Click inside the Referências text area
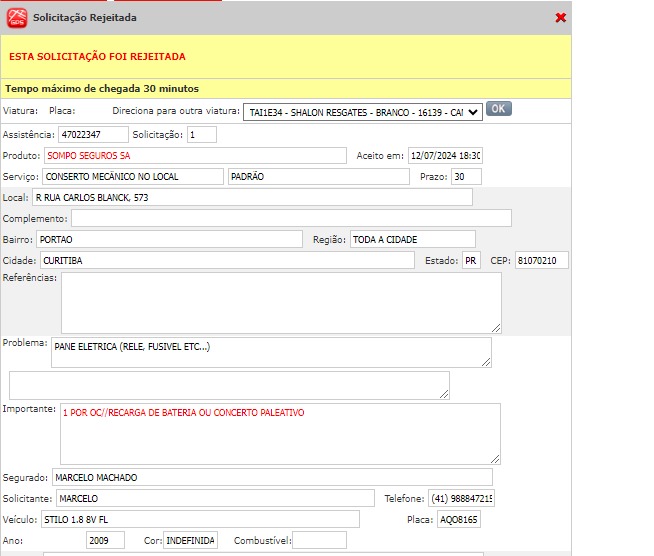This screenshot has width=654, height=556. 281,302
